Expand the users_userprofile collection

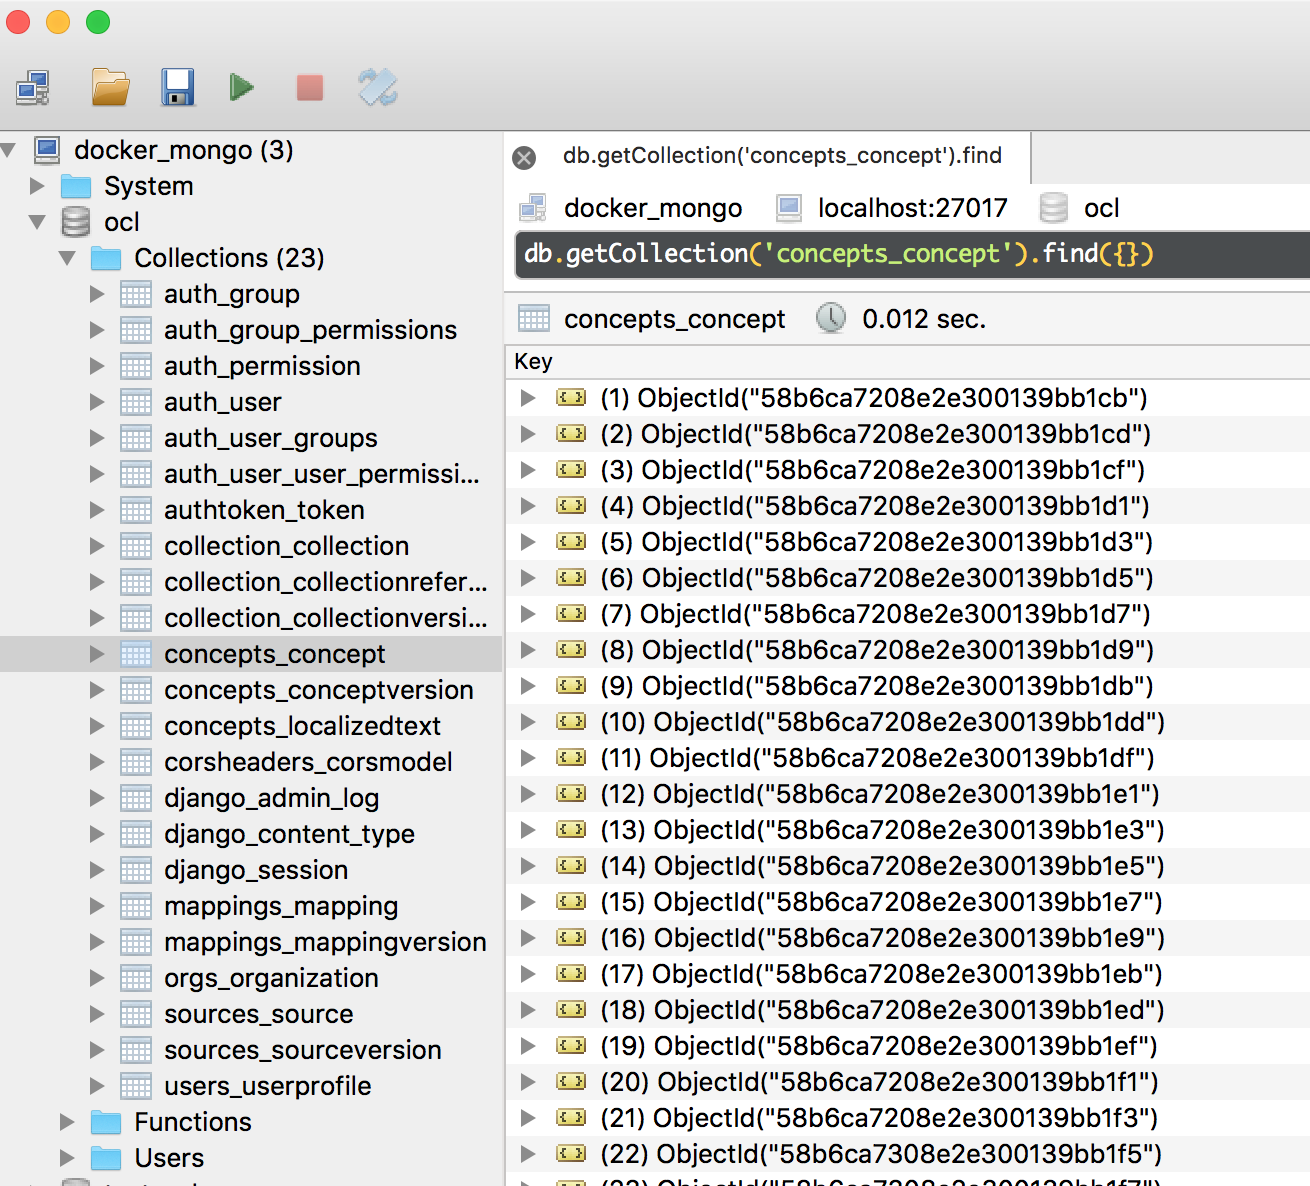pos(97,1086)
